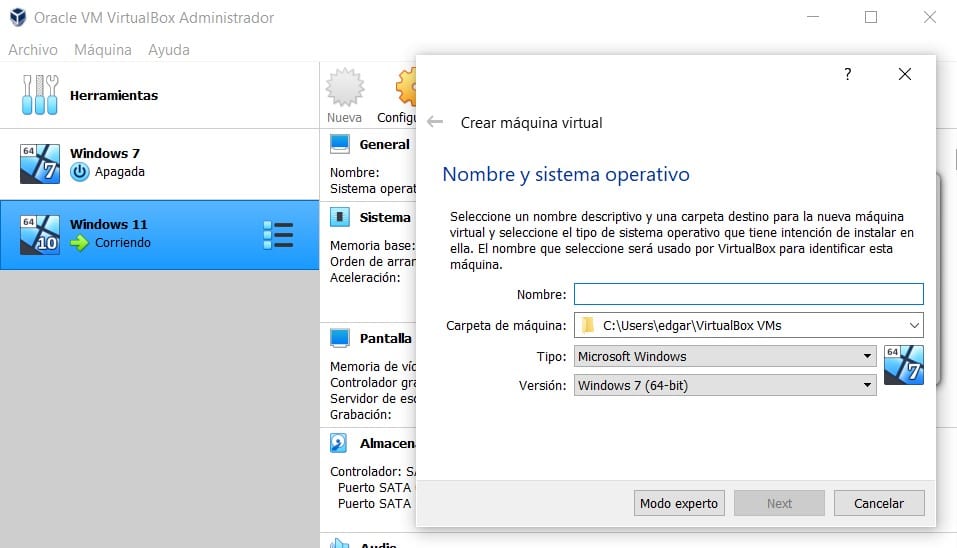
Task: Open the Máquina menu
Action: click(x=103, y=49)
